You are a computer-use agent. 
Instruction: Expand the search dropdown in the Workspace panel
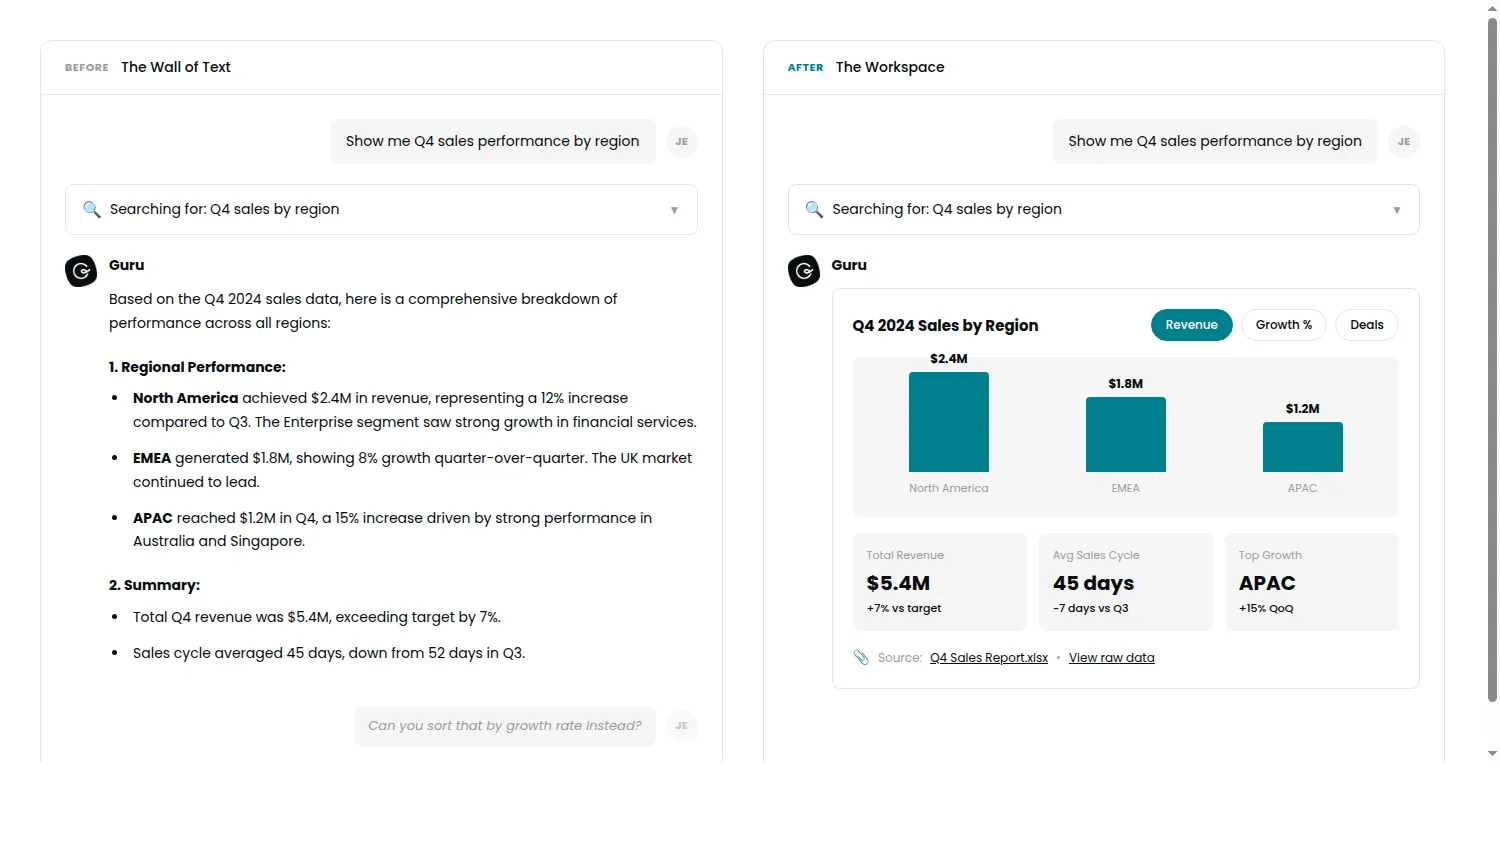point(1397,209)
